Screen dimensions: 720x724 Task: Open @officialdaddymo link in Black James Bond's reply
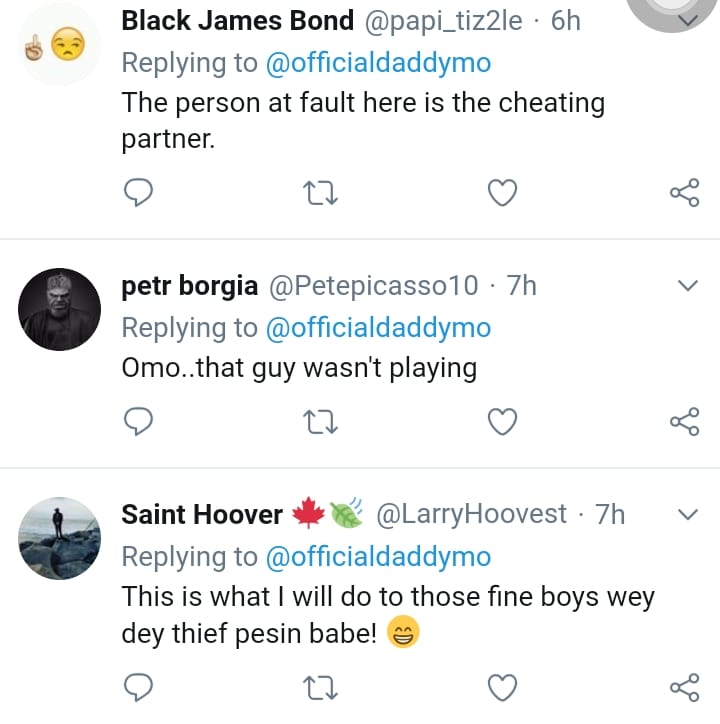coord(376,62)
